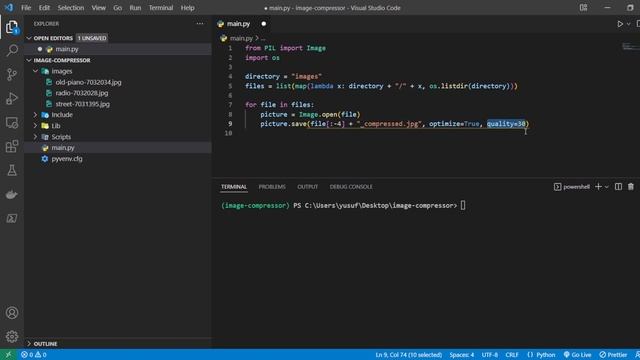Open the Run menu

coord(135,8)
